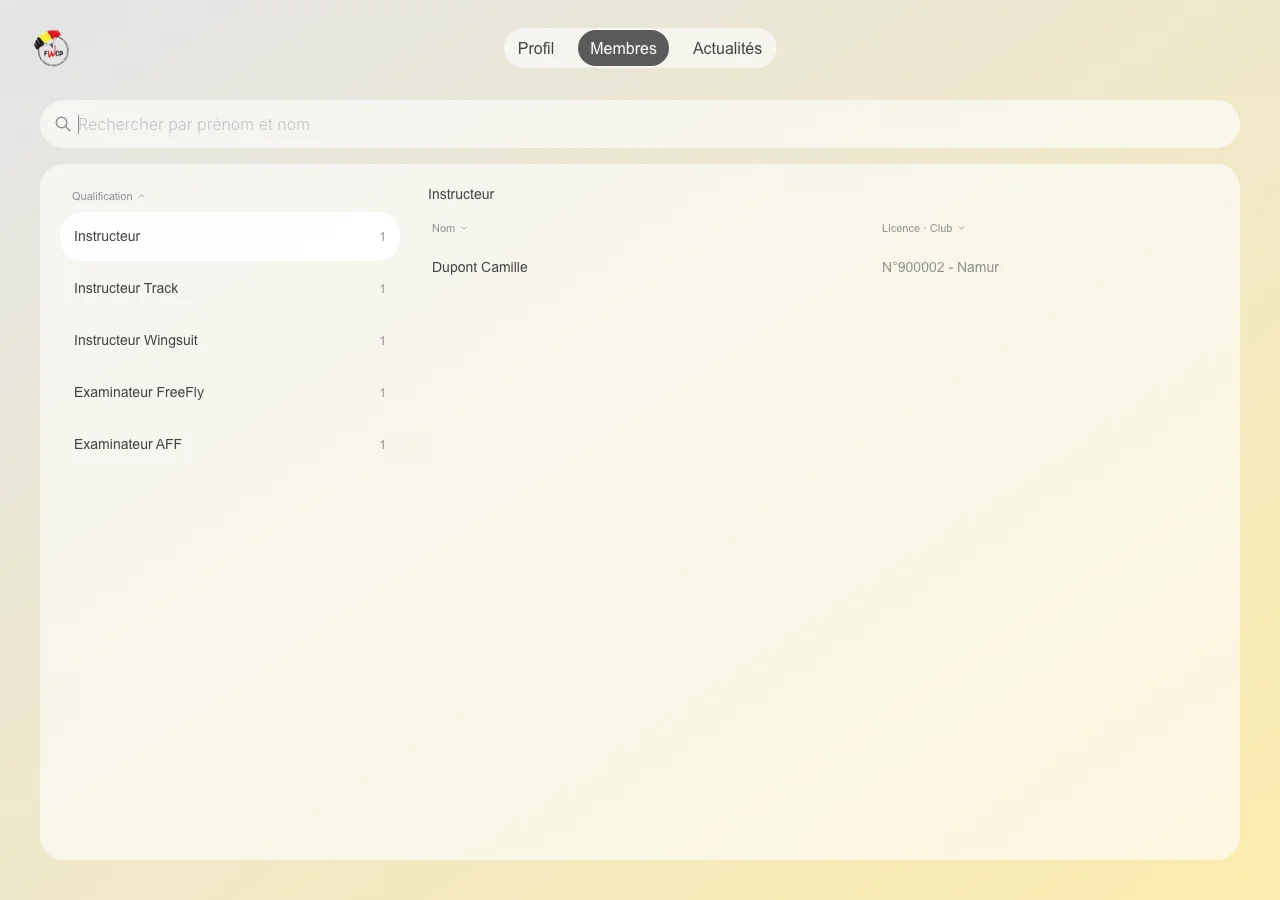Select the Membres tab

pos(623,48)
